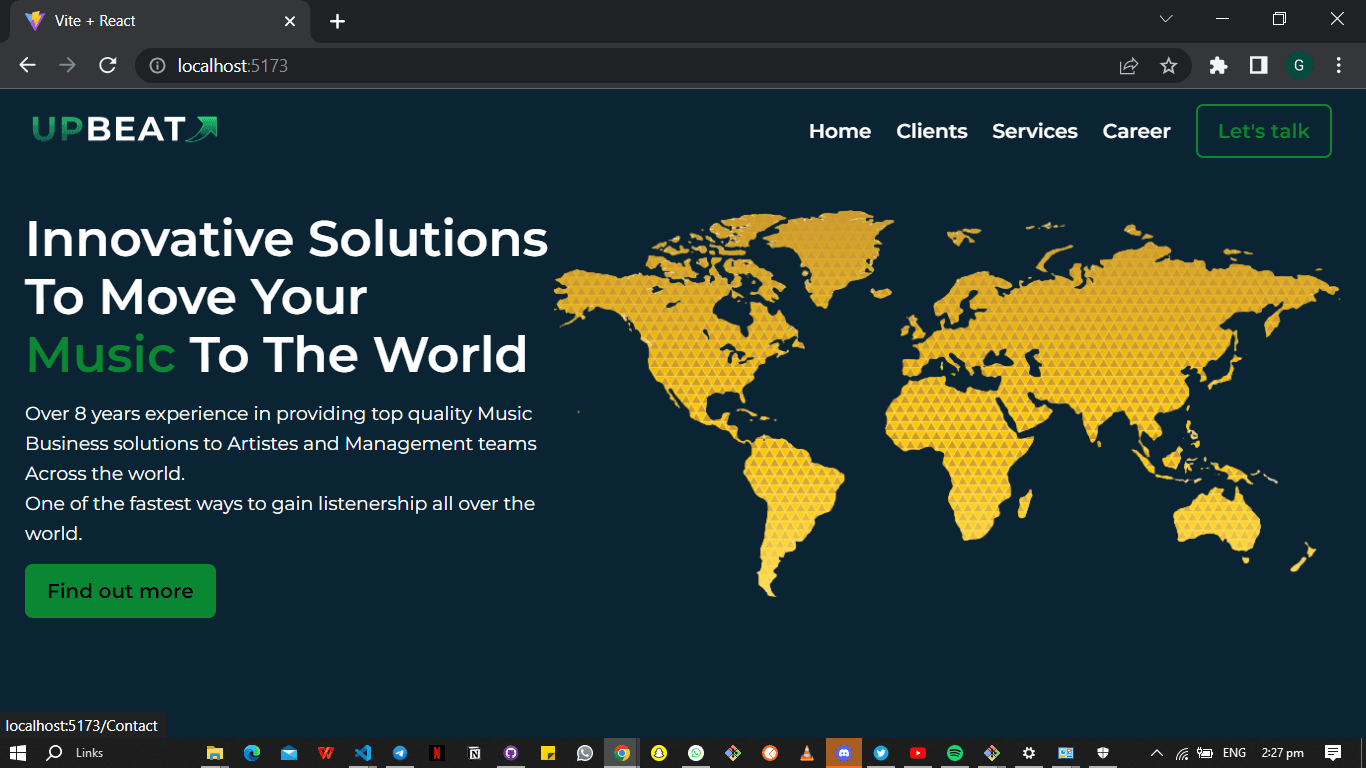
Task: Open Twitter from the taskbar
Action: 881,753
